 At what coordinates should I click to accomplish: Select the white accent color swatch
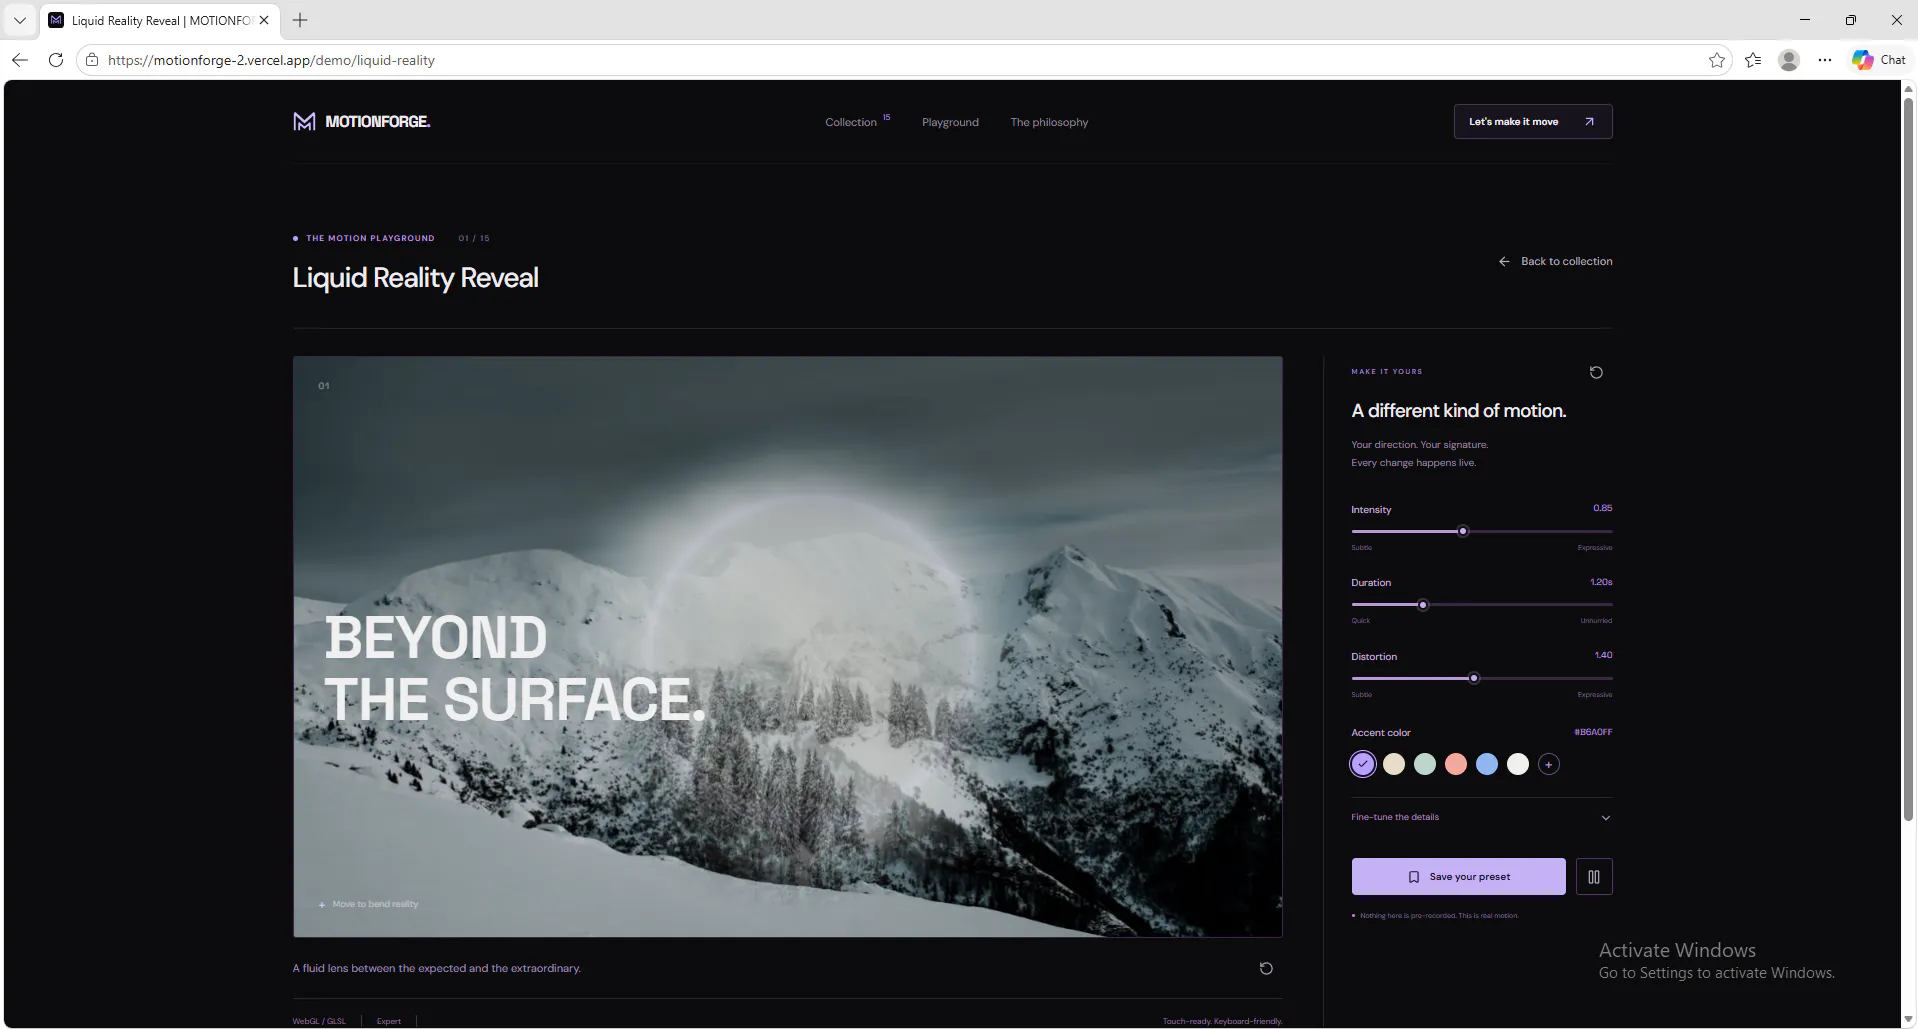1518,764
